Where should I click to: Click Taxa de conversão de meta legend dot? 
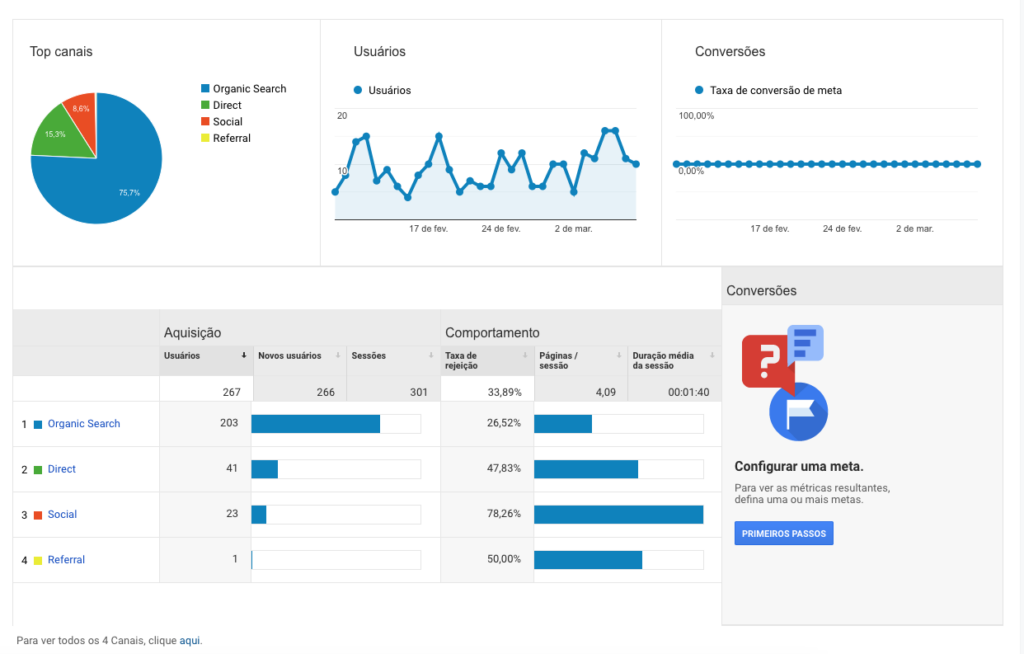(x=699, y=90)
